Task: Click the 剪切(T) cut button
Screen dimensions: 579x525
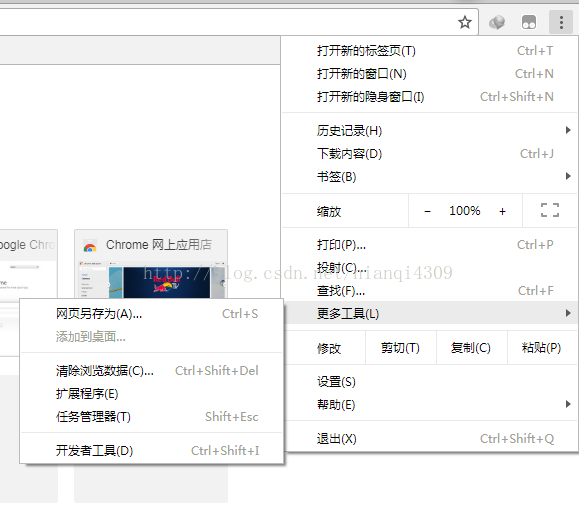Action: (x=401, y=348)
